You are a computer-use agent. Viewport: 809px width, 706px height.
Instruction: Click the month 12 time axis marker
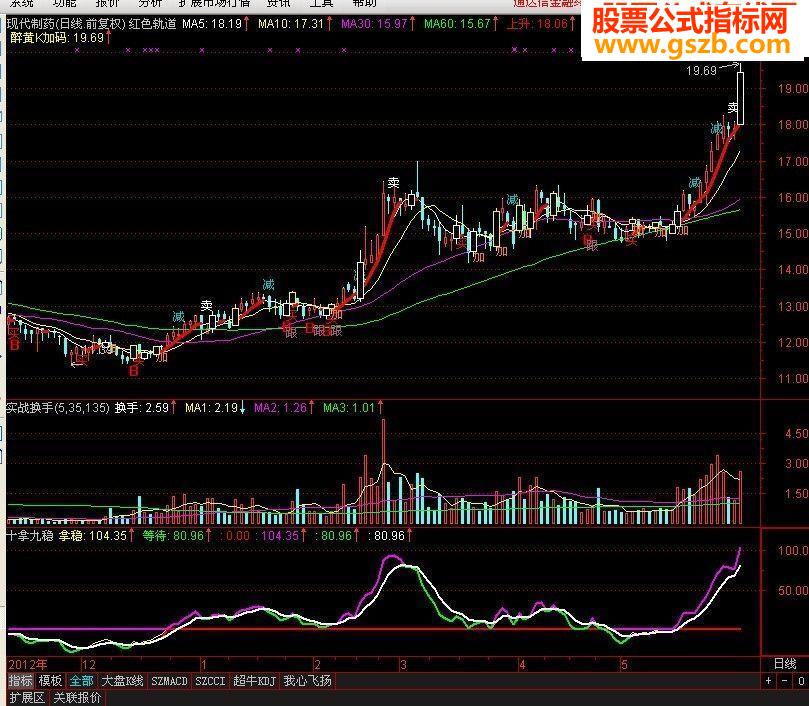(x=89, y=664)
